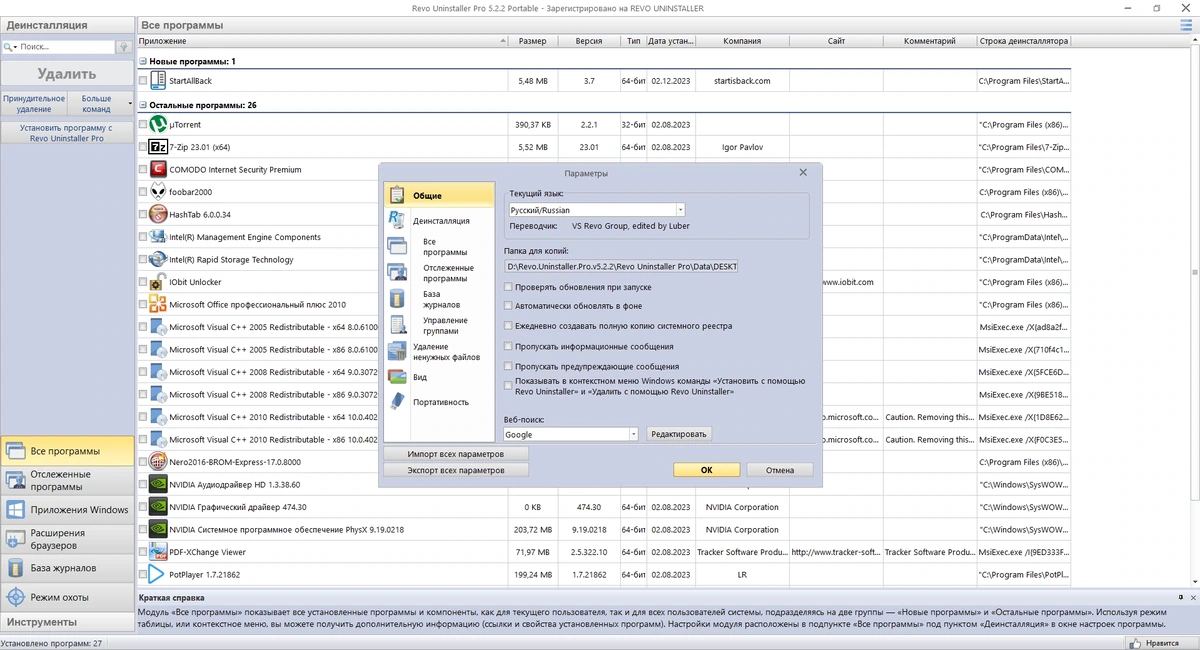Check the box next to µTorrent
The image size is (1200, 650).
click(143, 126)
